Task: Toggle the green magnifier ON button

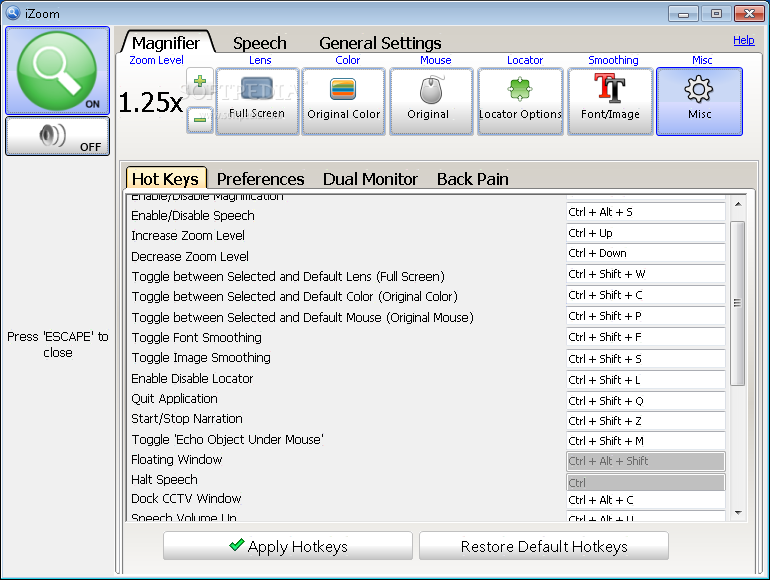Action: point(57,71)
